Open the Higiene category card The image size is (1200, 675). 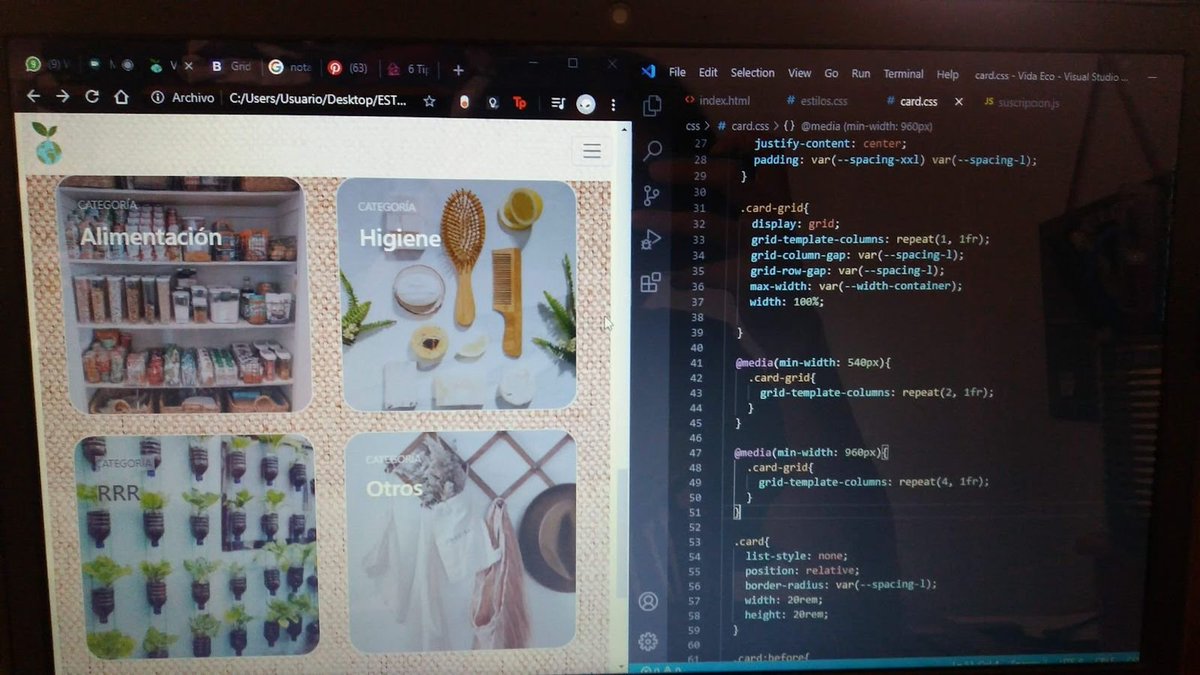coord(459,294)
